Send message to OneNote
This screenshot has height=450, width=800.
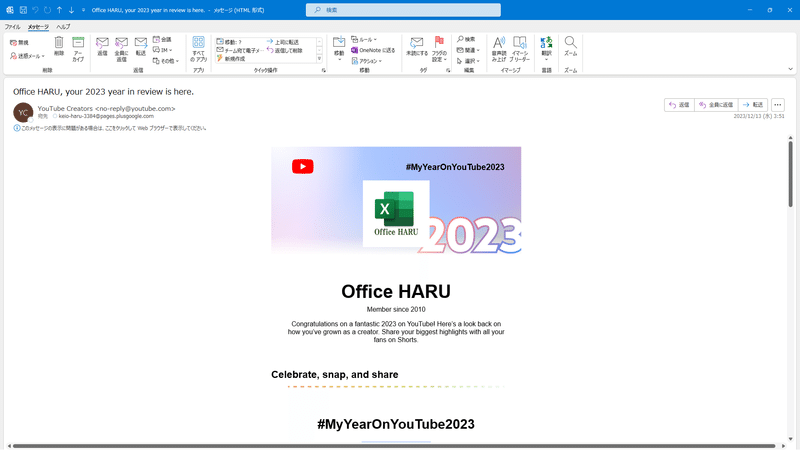(x=373, y=50)
